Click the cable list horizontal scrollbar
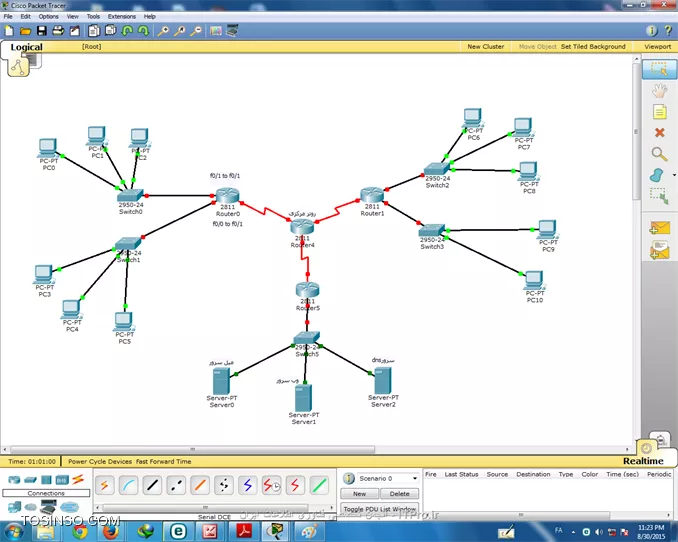Viewport: 678px width, 542px height. point(205,507)
